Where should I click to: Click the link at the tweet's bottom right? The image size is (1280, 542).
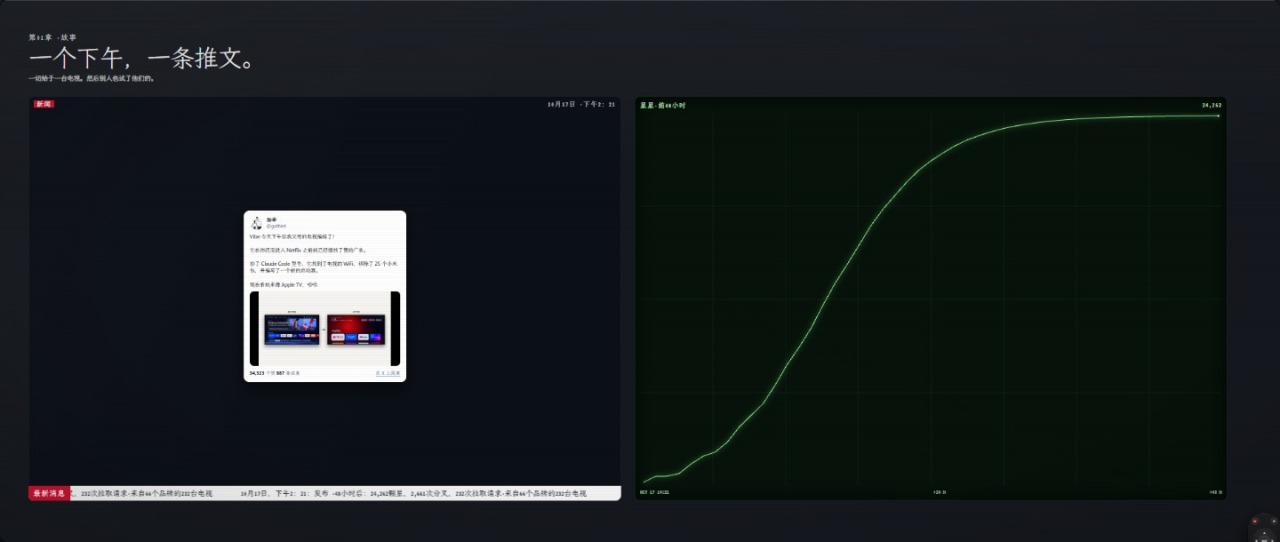388,373
